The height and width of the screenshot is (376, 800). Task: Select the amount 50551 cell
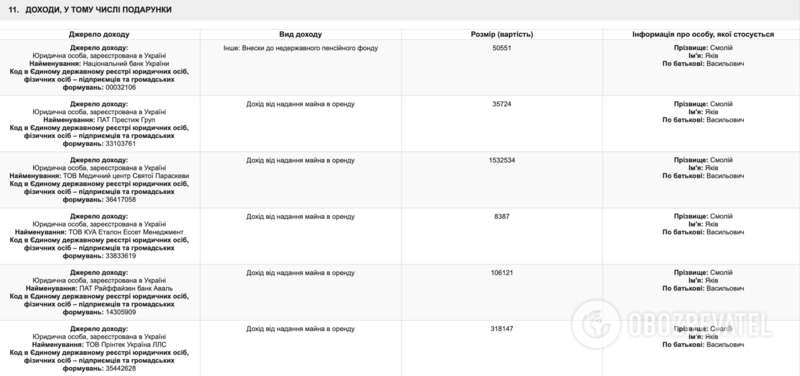click(502, 48)
